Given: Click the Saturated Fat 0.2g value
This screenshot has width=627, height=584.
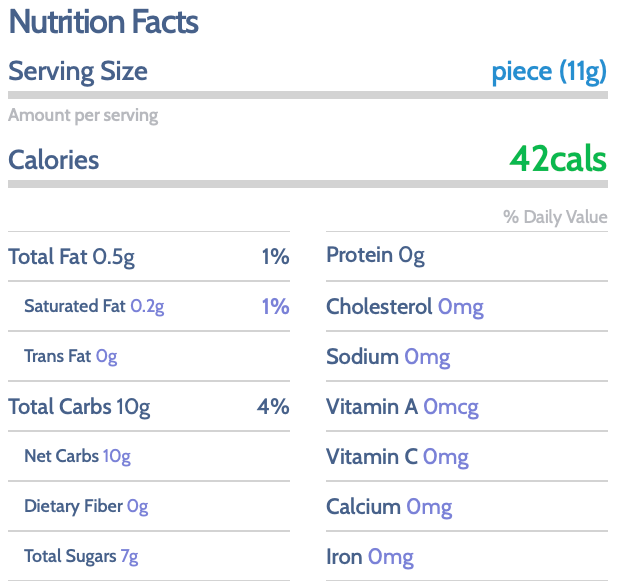Looking at the screenshot, I should [x=147, y=306].
